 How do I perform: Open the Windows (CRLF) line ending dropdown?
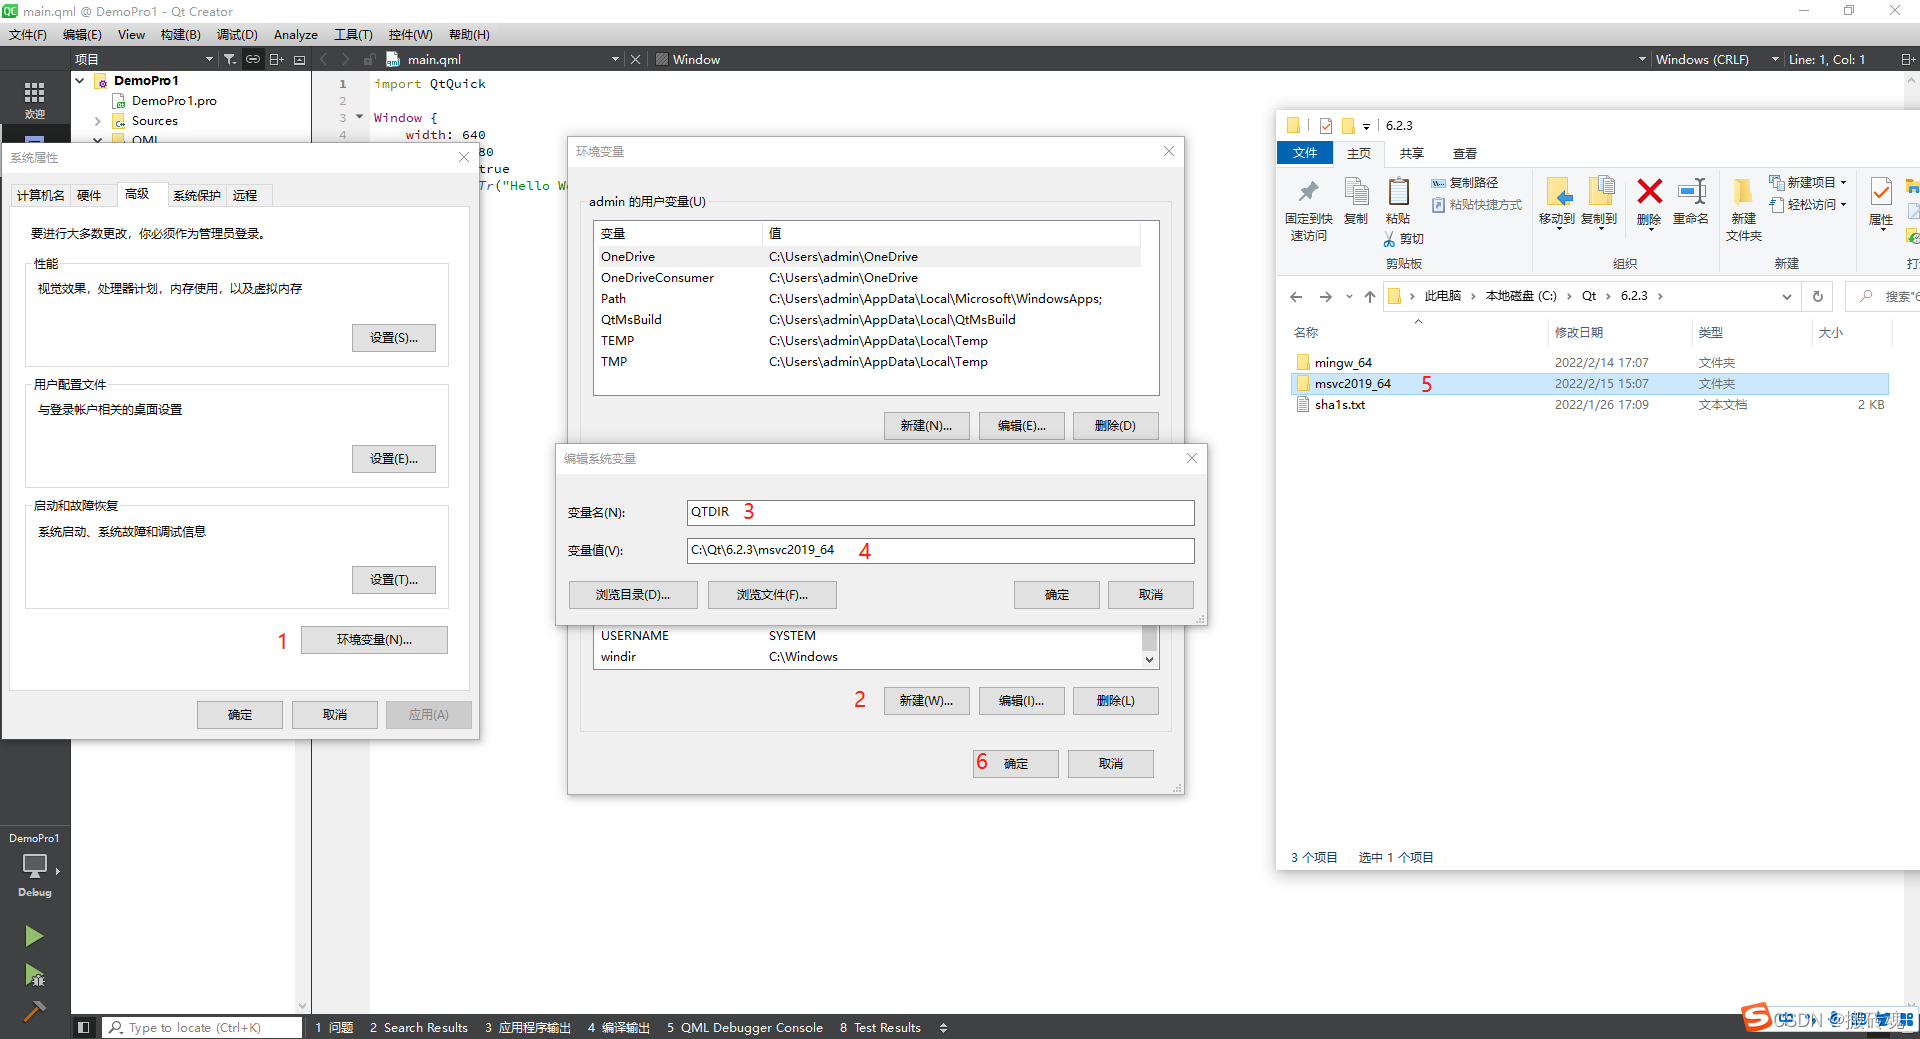1774,59
